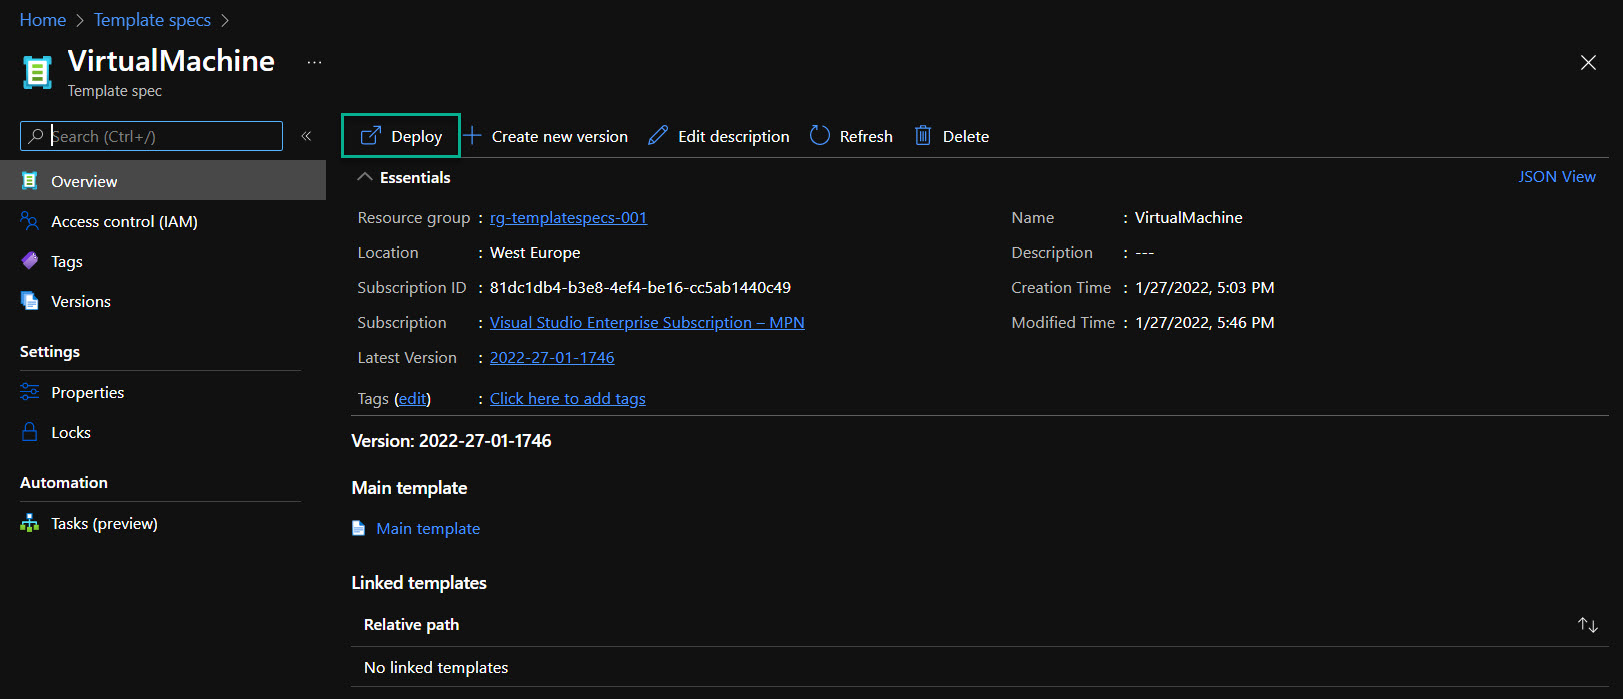This screenshot has height=699, width=1623.
Task: Close the VirtualMachine blade
Action: [x=1588, y=62]
